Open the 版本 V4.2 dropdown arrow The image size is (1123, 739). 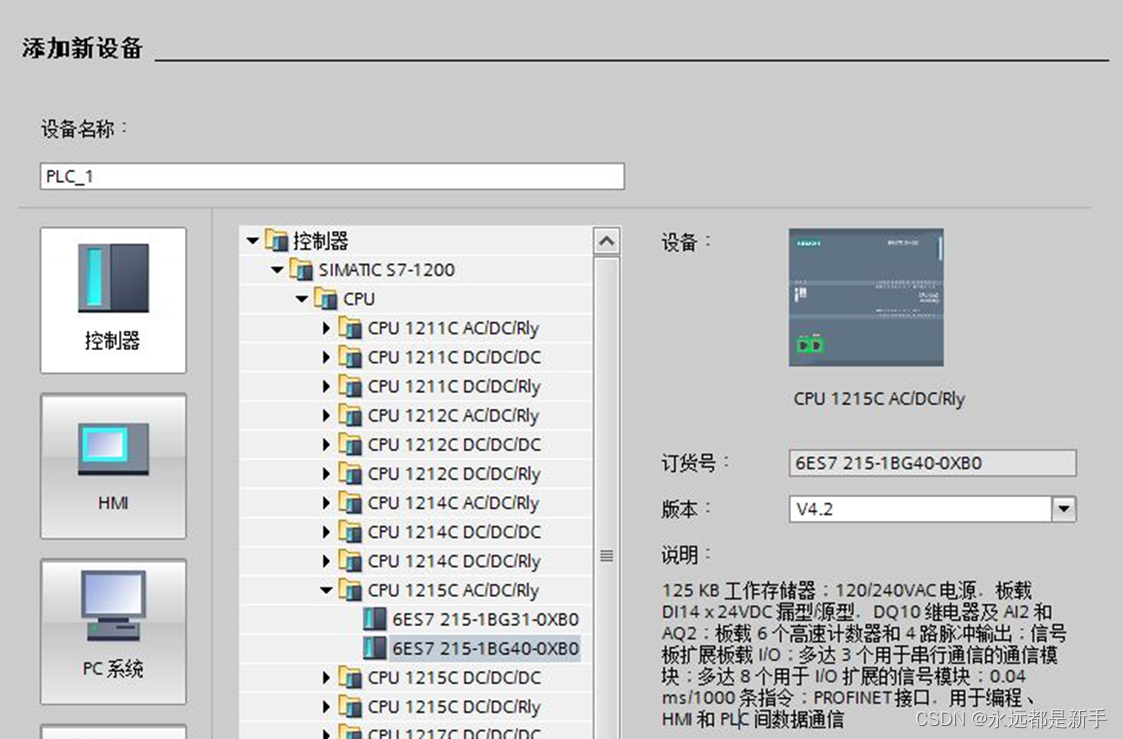pos(1064,509)
